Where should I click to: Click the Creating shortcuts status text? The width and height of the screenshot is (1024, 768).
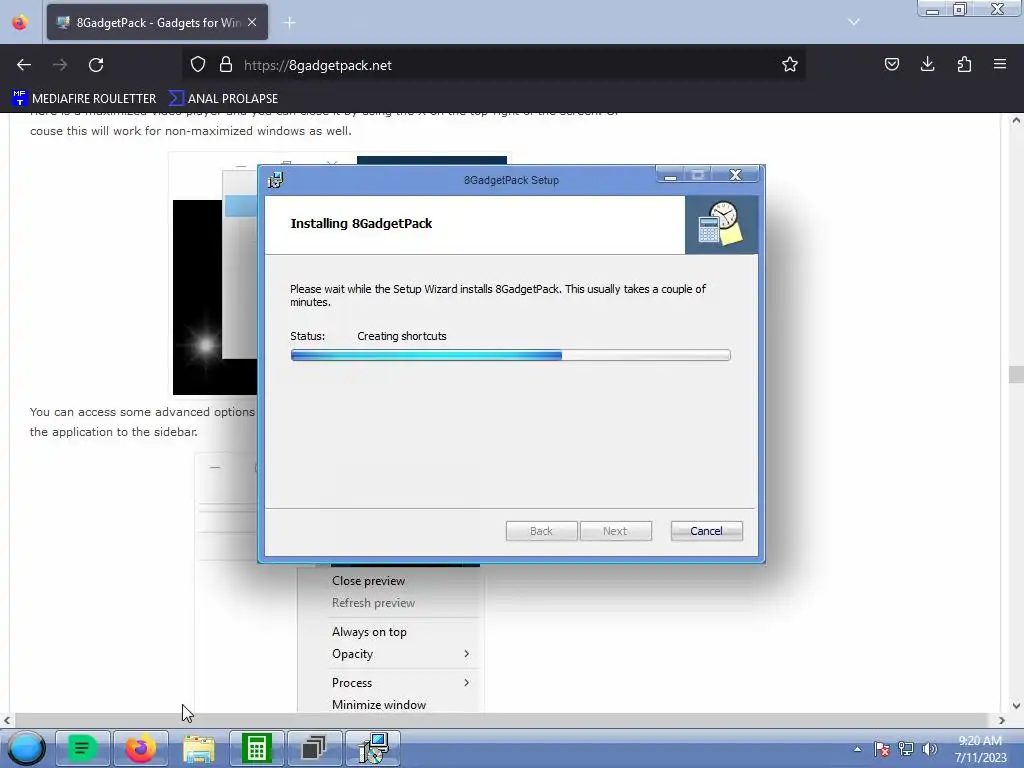[402, 336]
